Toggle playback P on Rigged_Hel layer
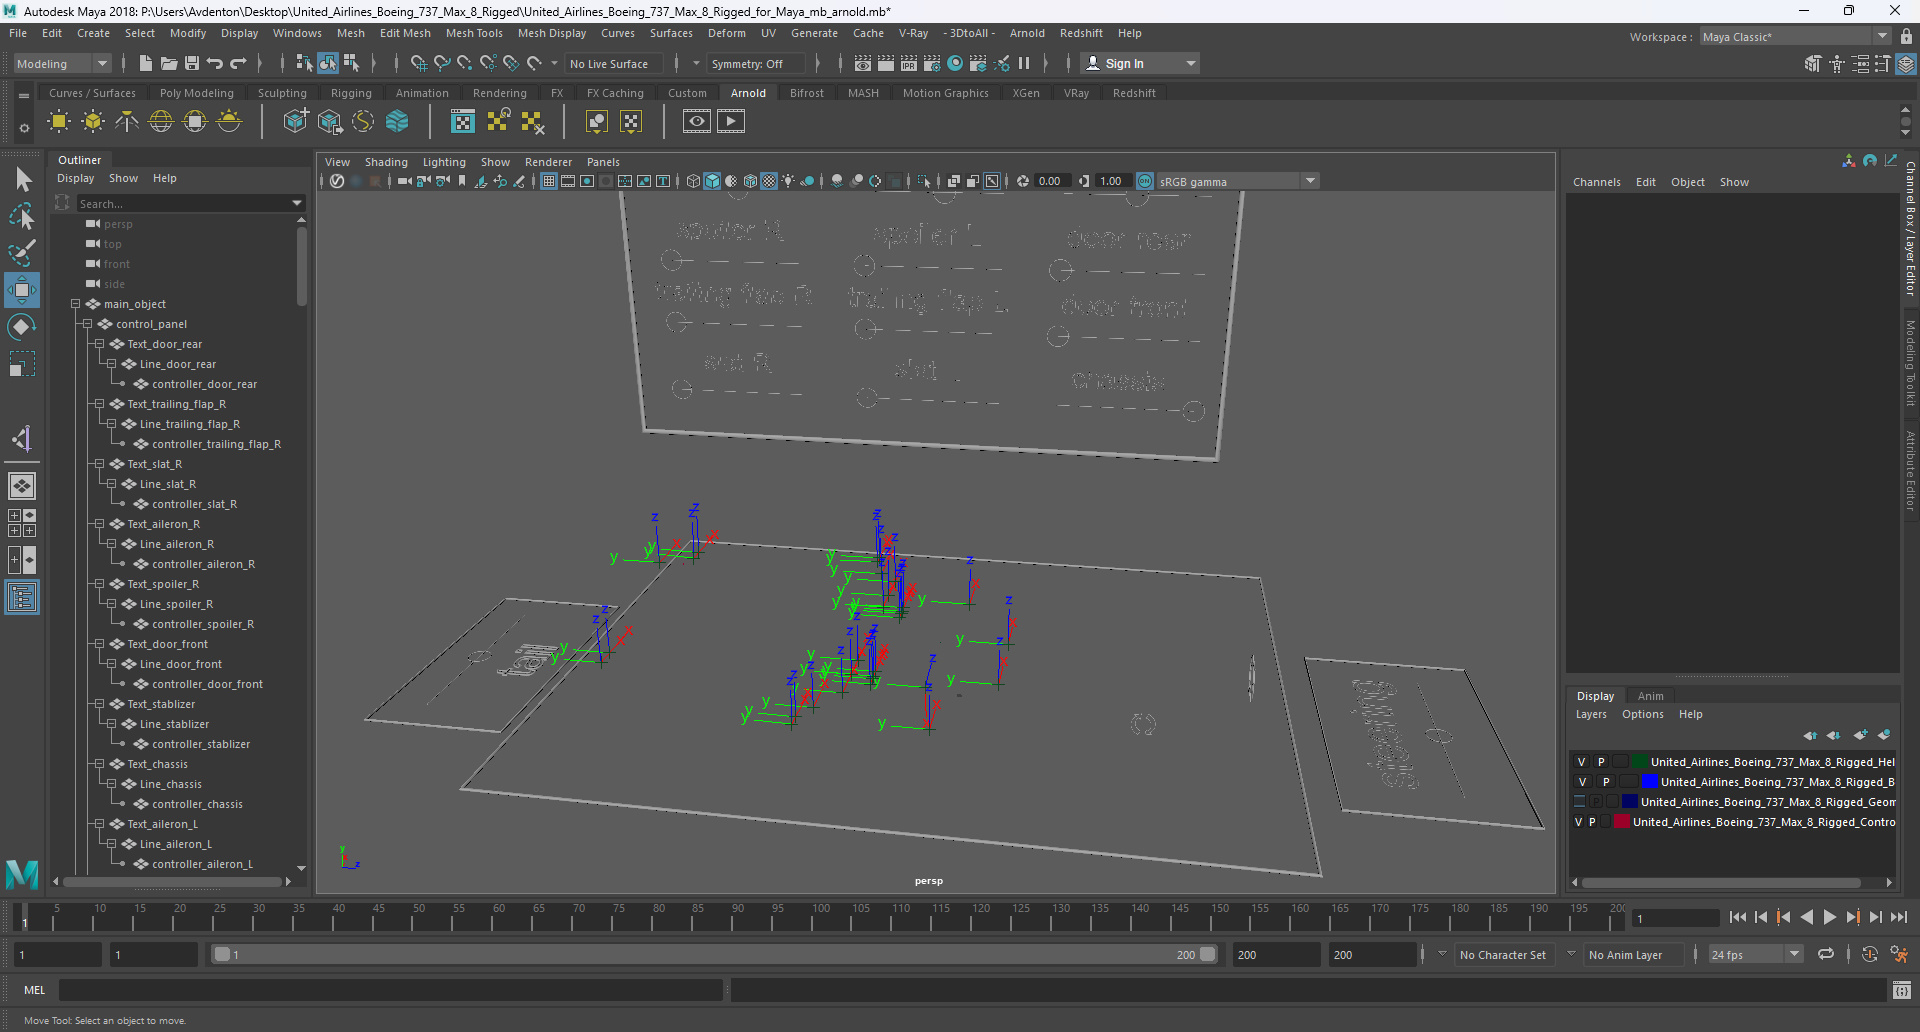The image size is (1920, 1032). point(1601,762)
